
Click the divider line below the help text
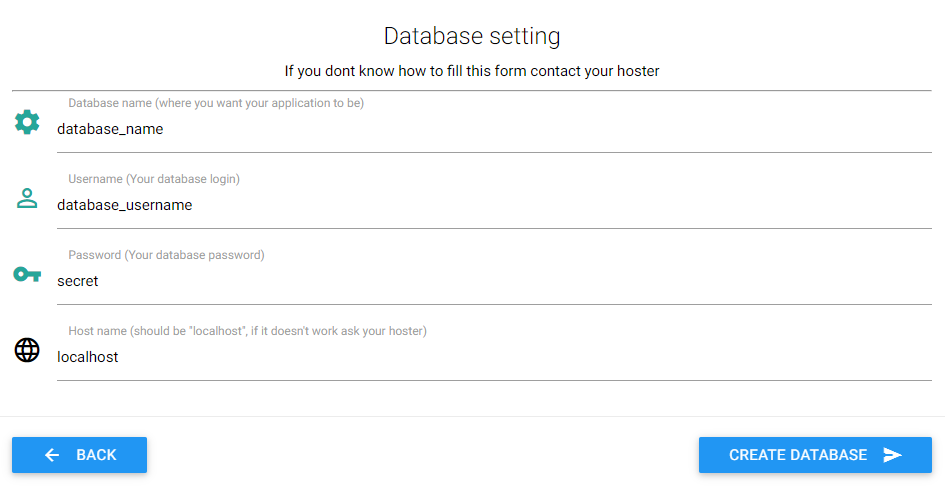pyautogui.click(x=472, y=90)
